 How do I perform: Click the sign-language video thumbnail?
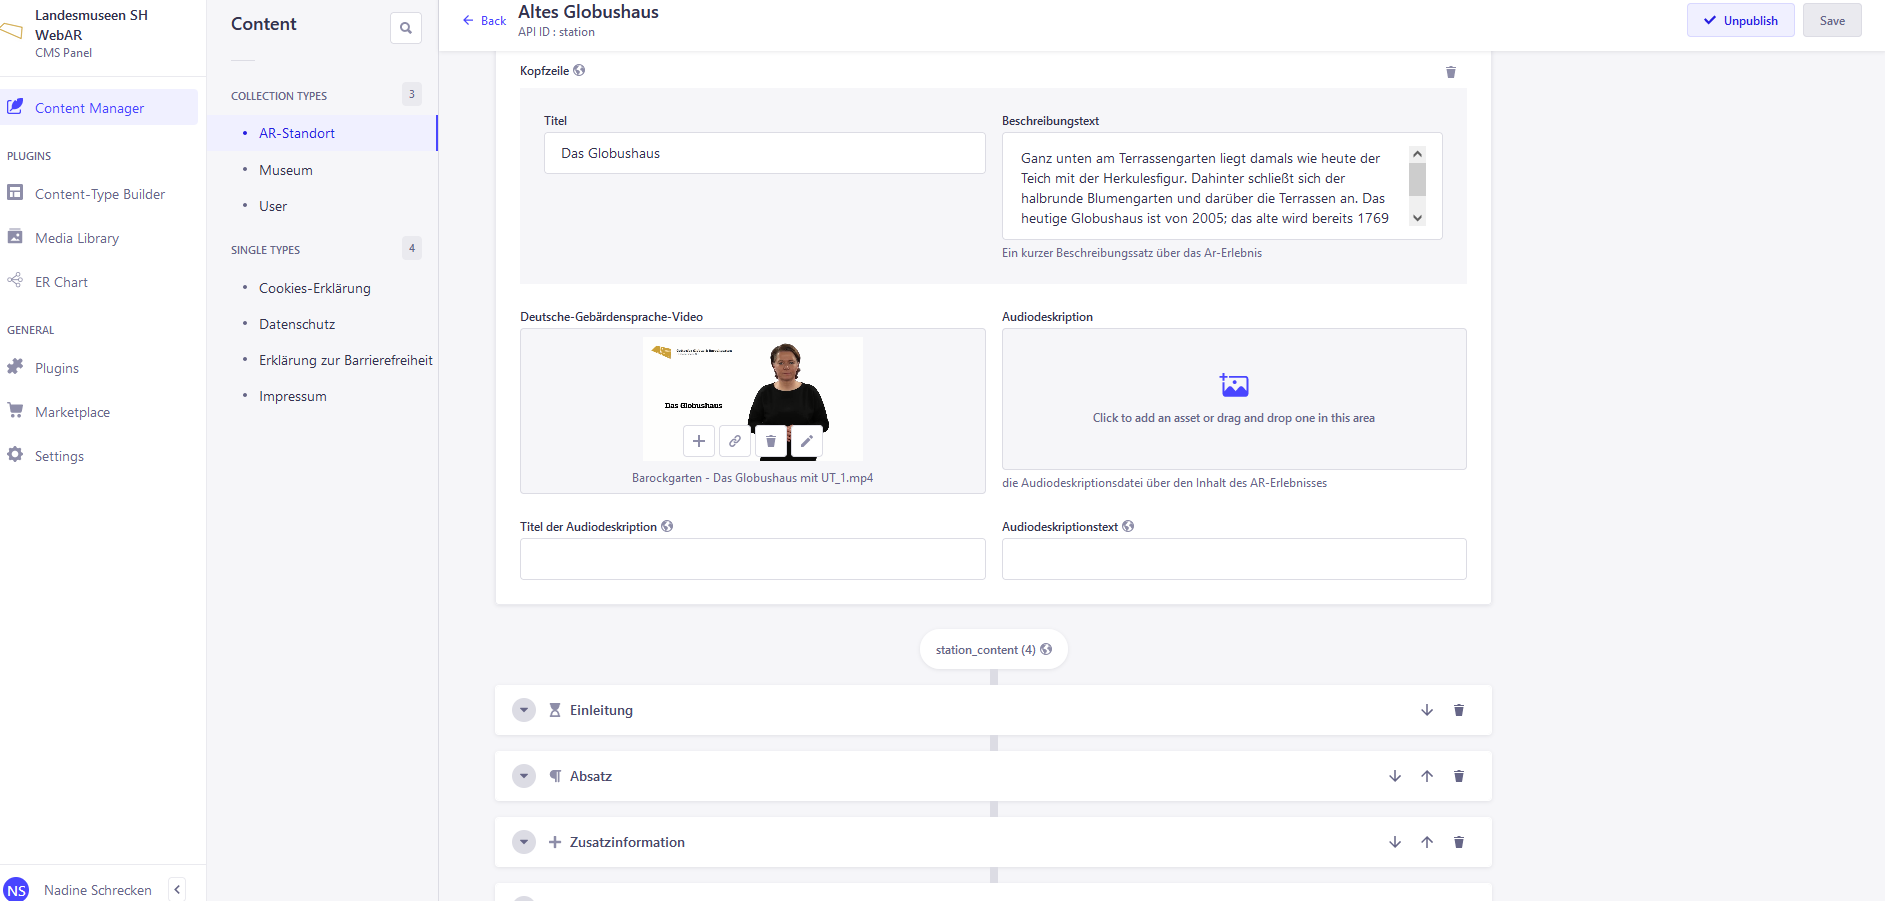coord(753,399)
